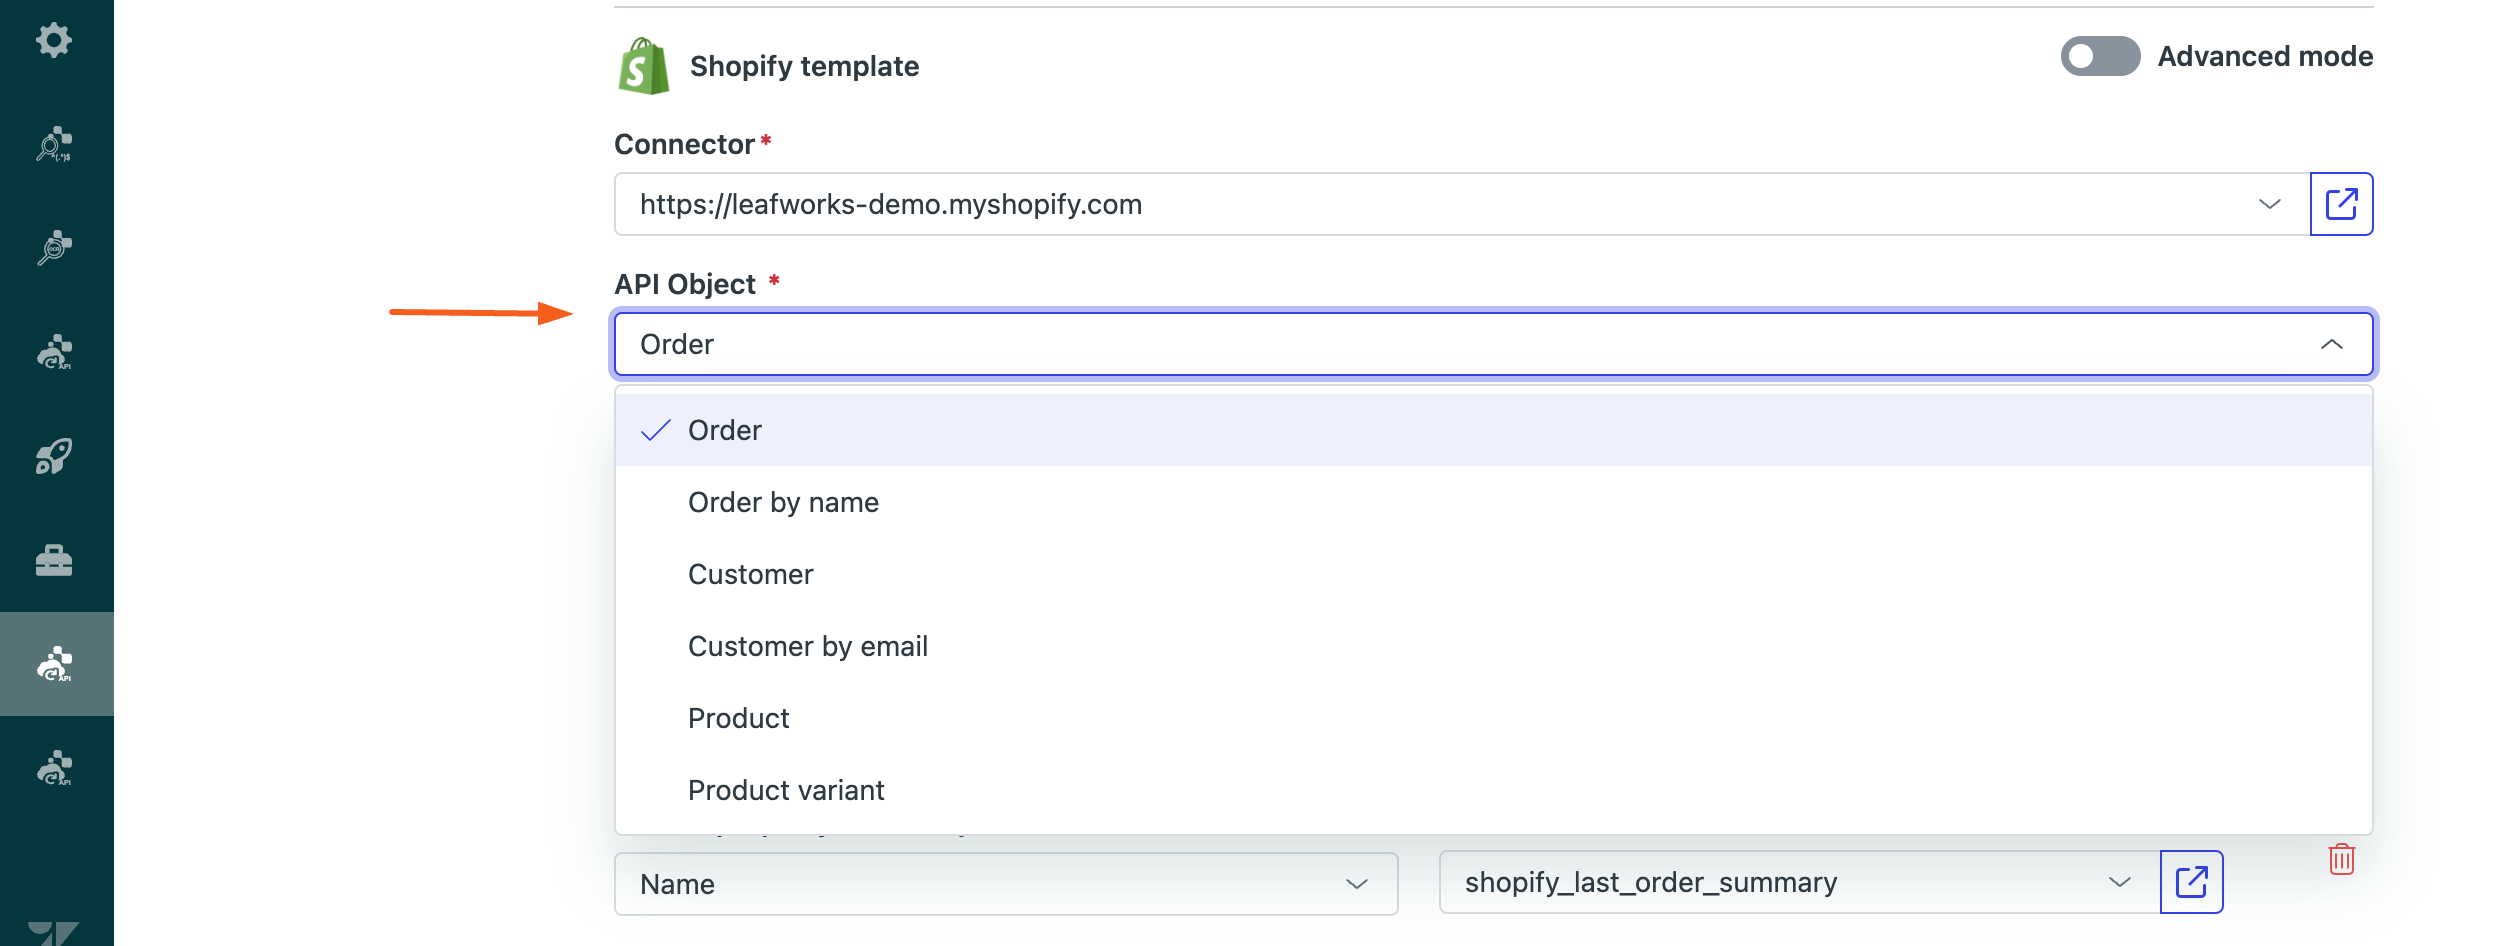Viewport: 2516px width, 946px height.
Task: Open the gear settings icon in sidebar
Action: point(54,40)
